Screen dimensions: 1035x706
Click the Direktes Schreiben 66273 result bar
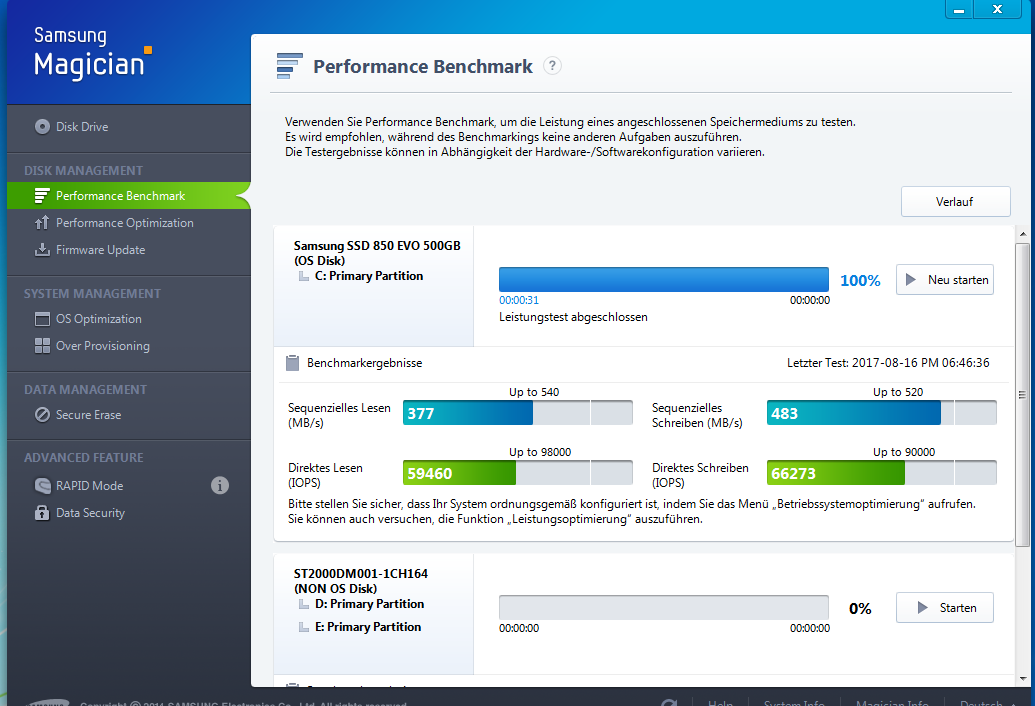[x=881, y=473]
